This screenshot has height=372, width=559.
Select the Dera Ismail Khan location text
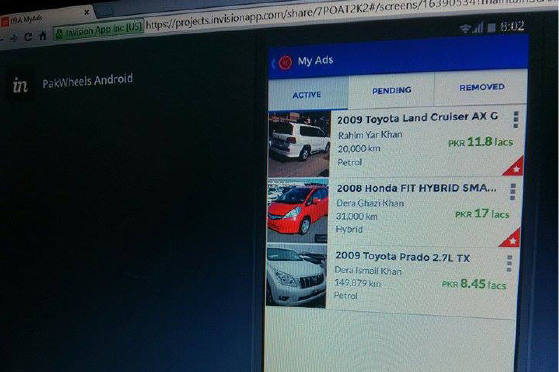tap(368, 271)
